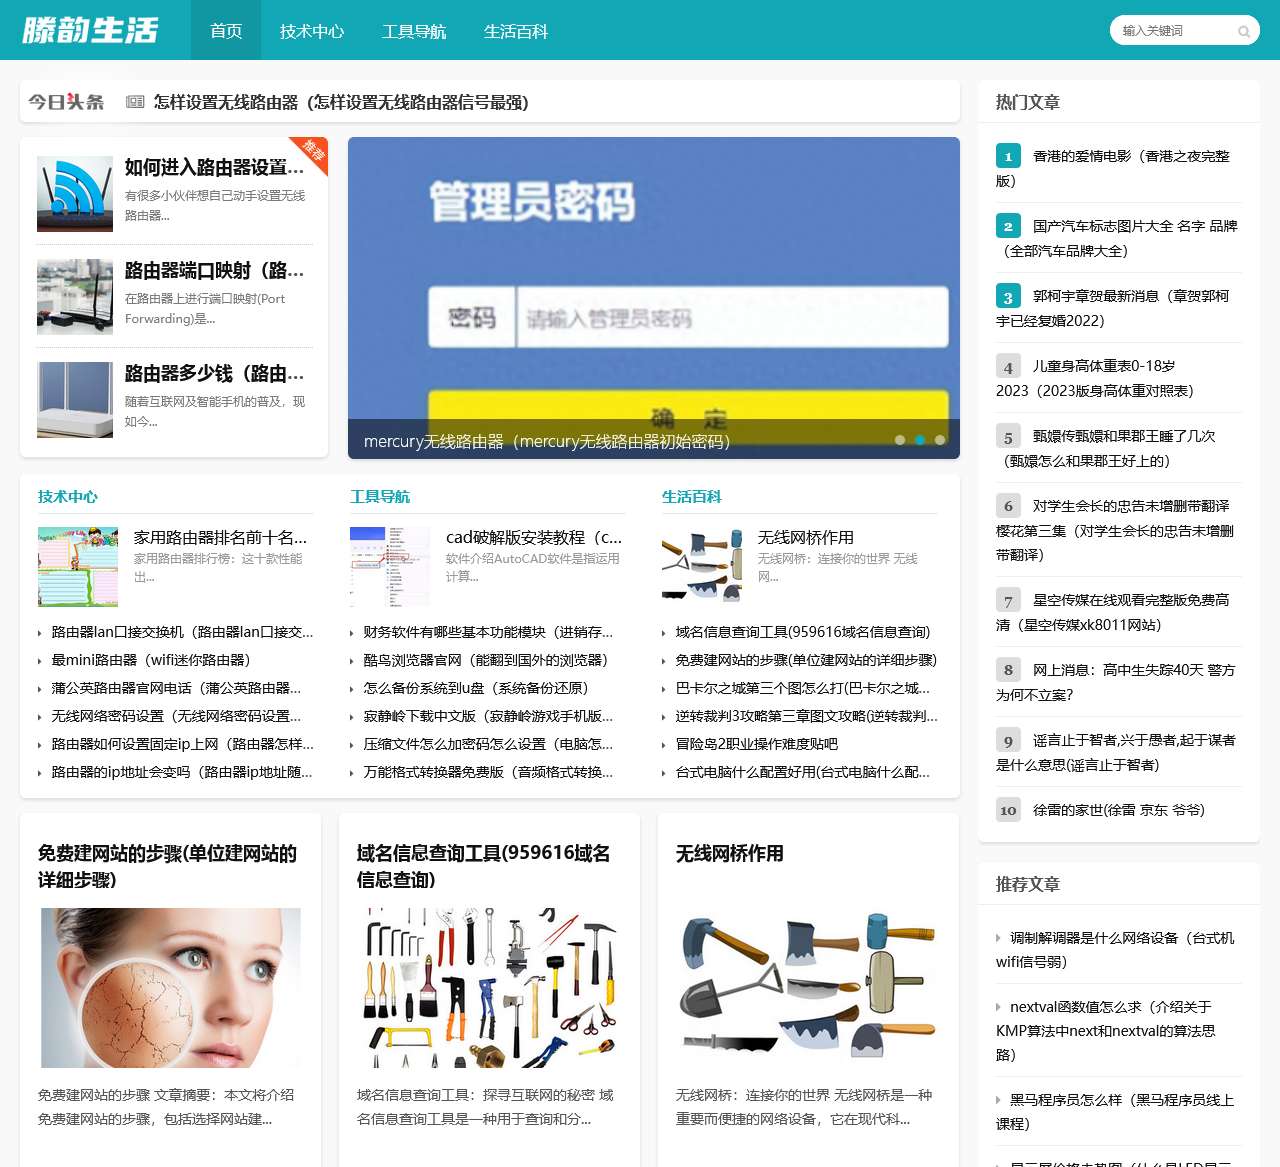
Task: Click the number 1 hot article badge
Action: pos(1007,156)
